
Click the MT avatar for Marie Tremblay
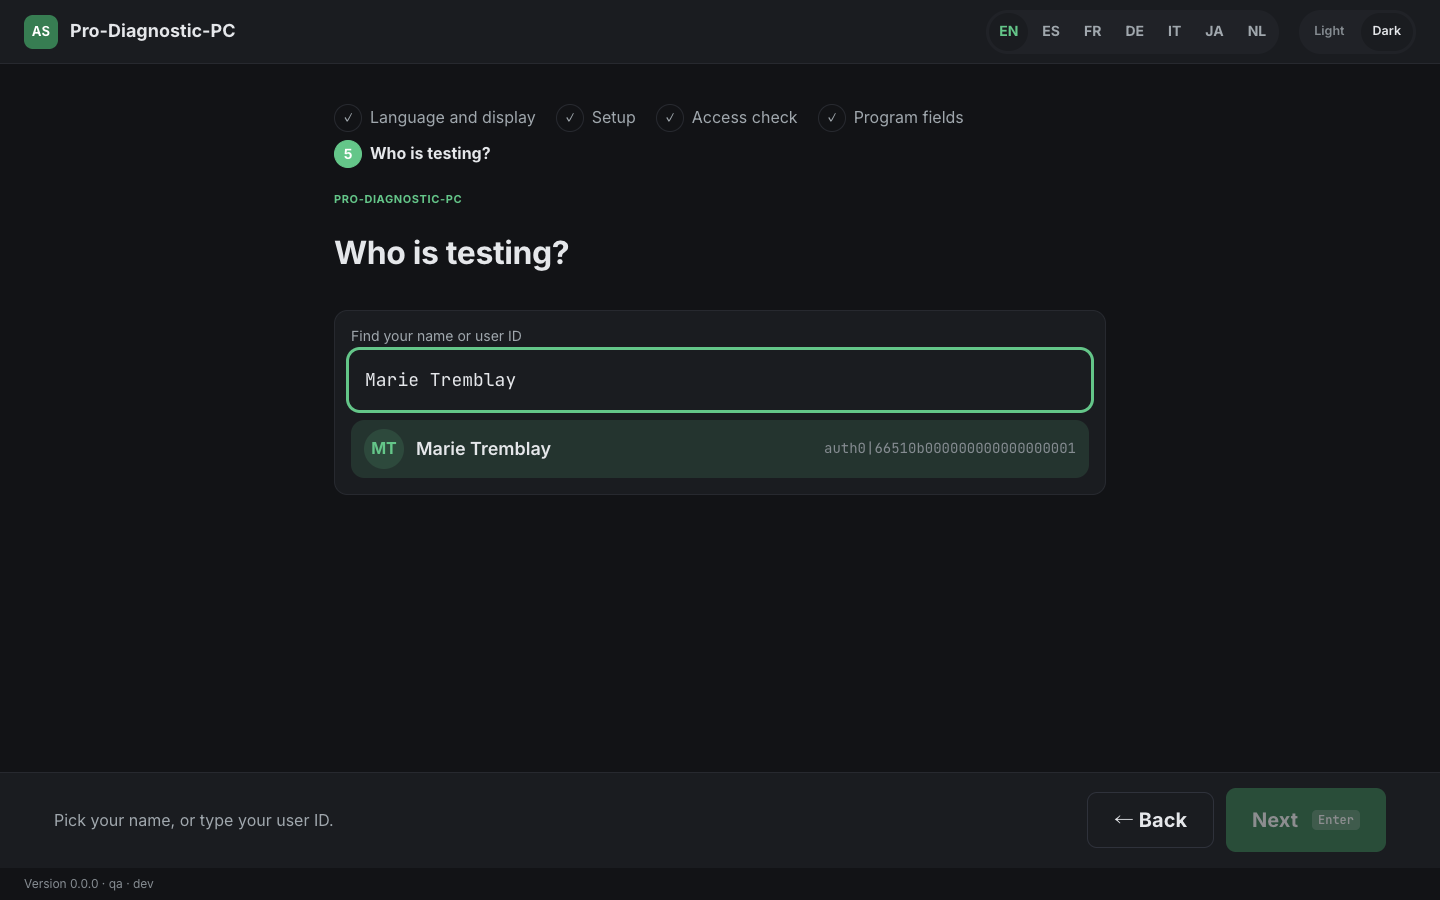tap(384, 449)
